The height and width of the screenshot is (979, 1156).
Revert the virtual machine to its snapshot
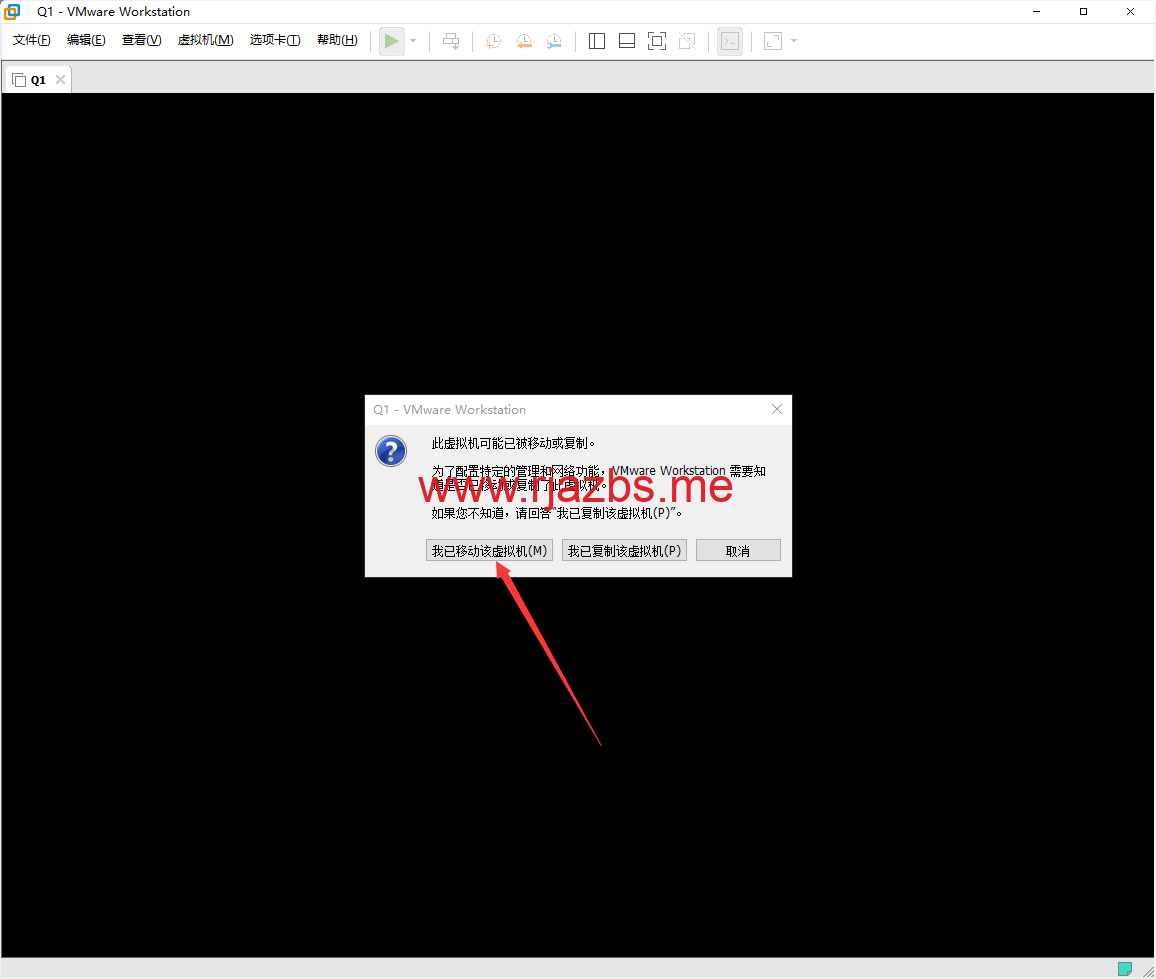524,41
